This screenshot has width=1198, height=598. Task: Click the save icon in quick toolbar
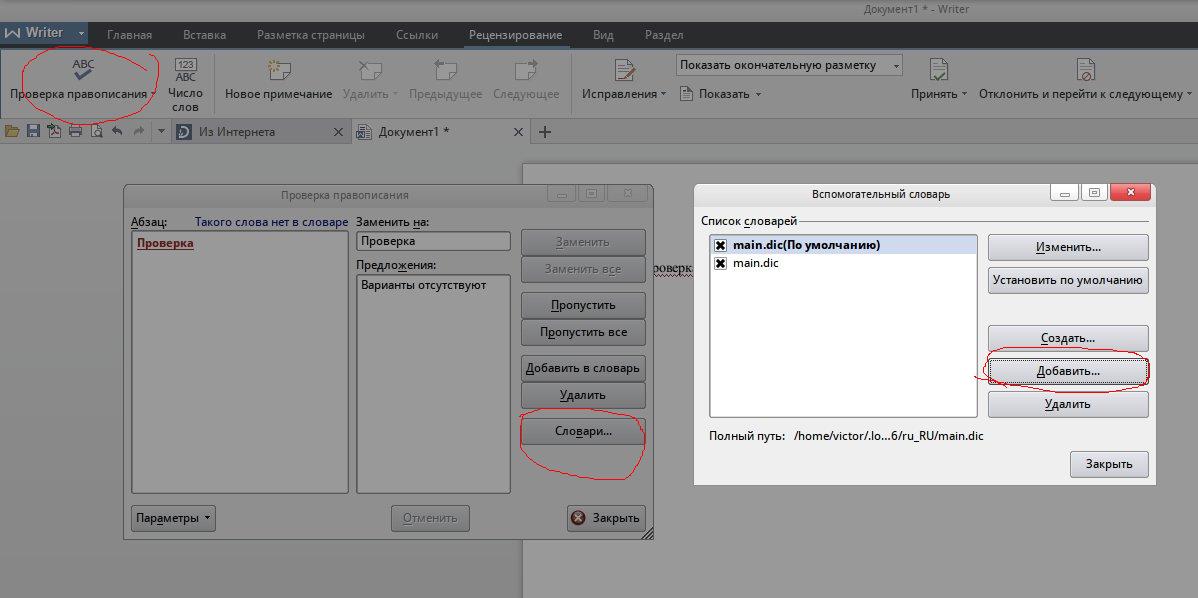tap(33, 131)
